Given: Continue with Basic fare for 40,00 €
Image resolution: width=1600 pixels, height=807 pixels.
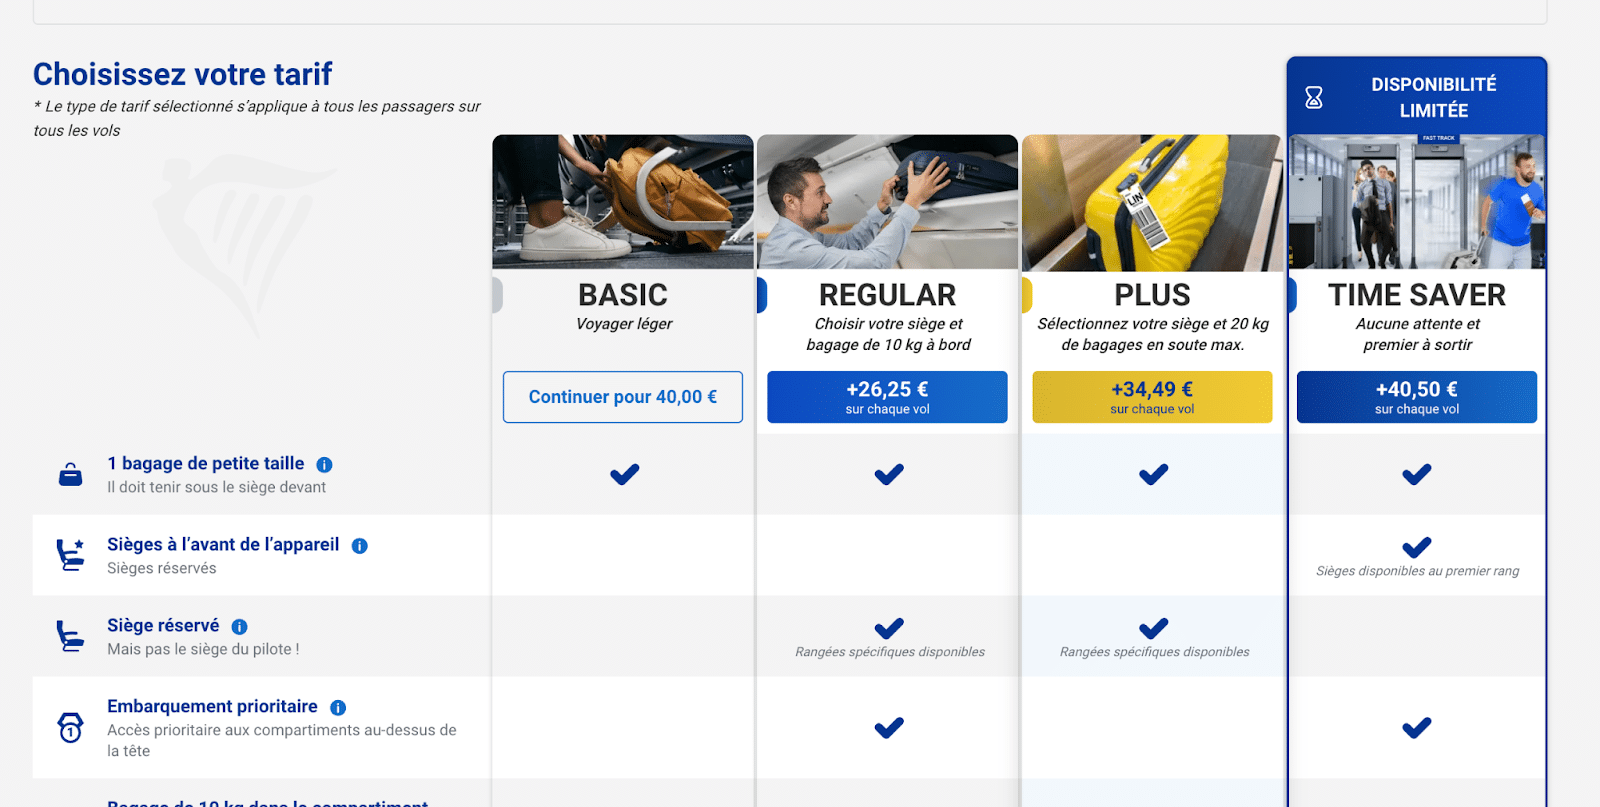Looking at the screenshot, I should [622, 397].
